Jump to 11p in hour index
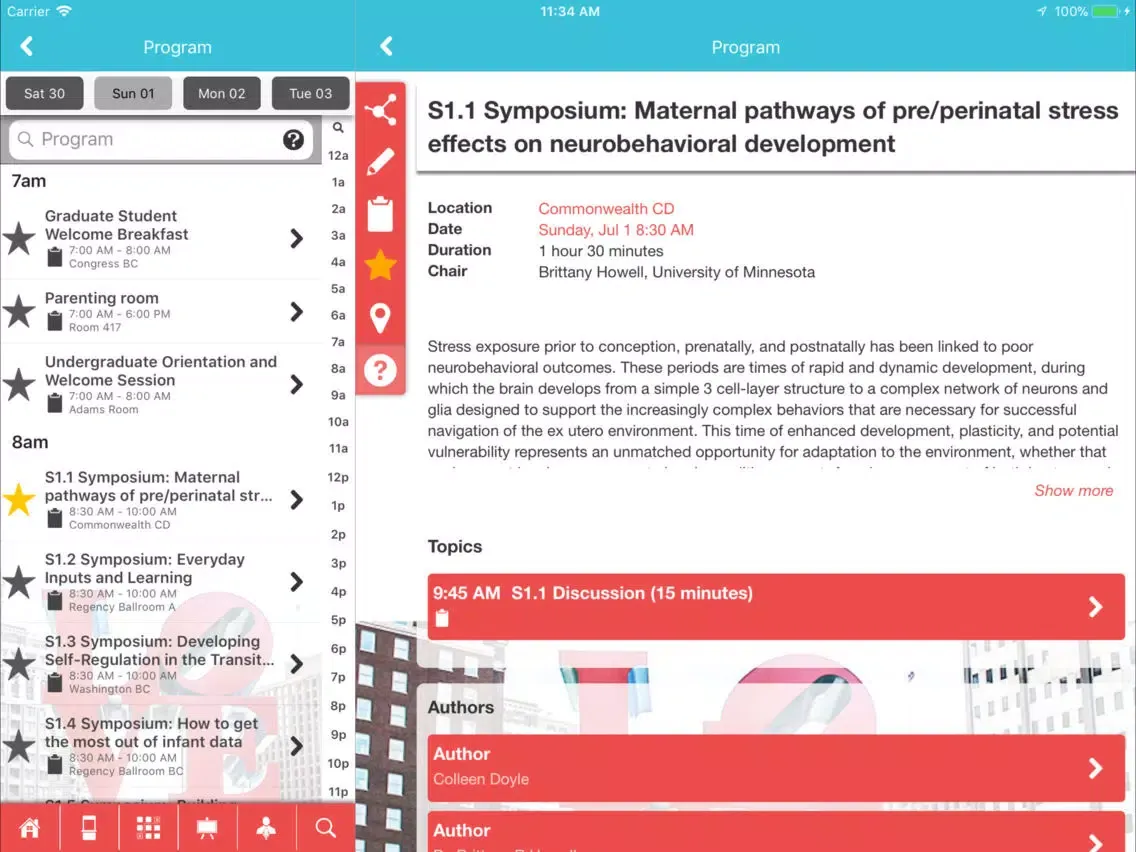This screenshot has height=852, width=1136. click(338, 791)
